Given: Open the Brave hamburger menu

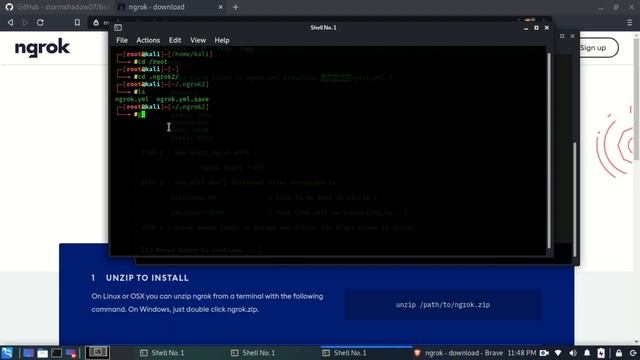Looking at the screenshot, I should [629, 22].
